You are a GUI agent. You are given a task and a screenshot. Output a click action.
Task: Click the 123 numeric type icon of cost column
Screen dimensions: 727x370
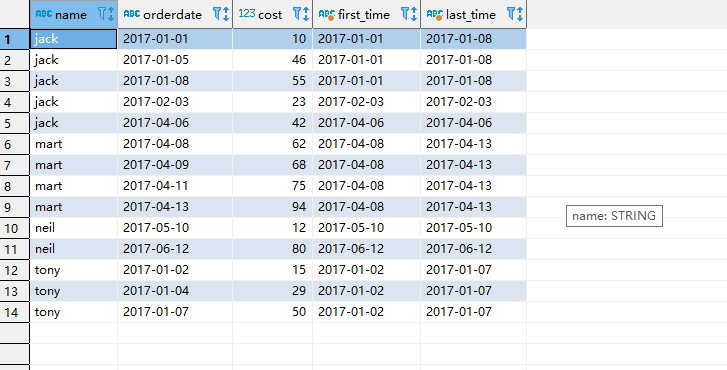247,14
